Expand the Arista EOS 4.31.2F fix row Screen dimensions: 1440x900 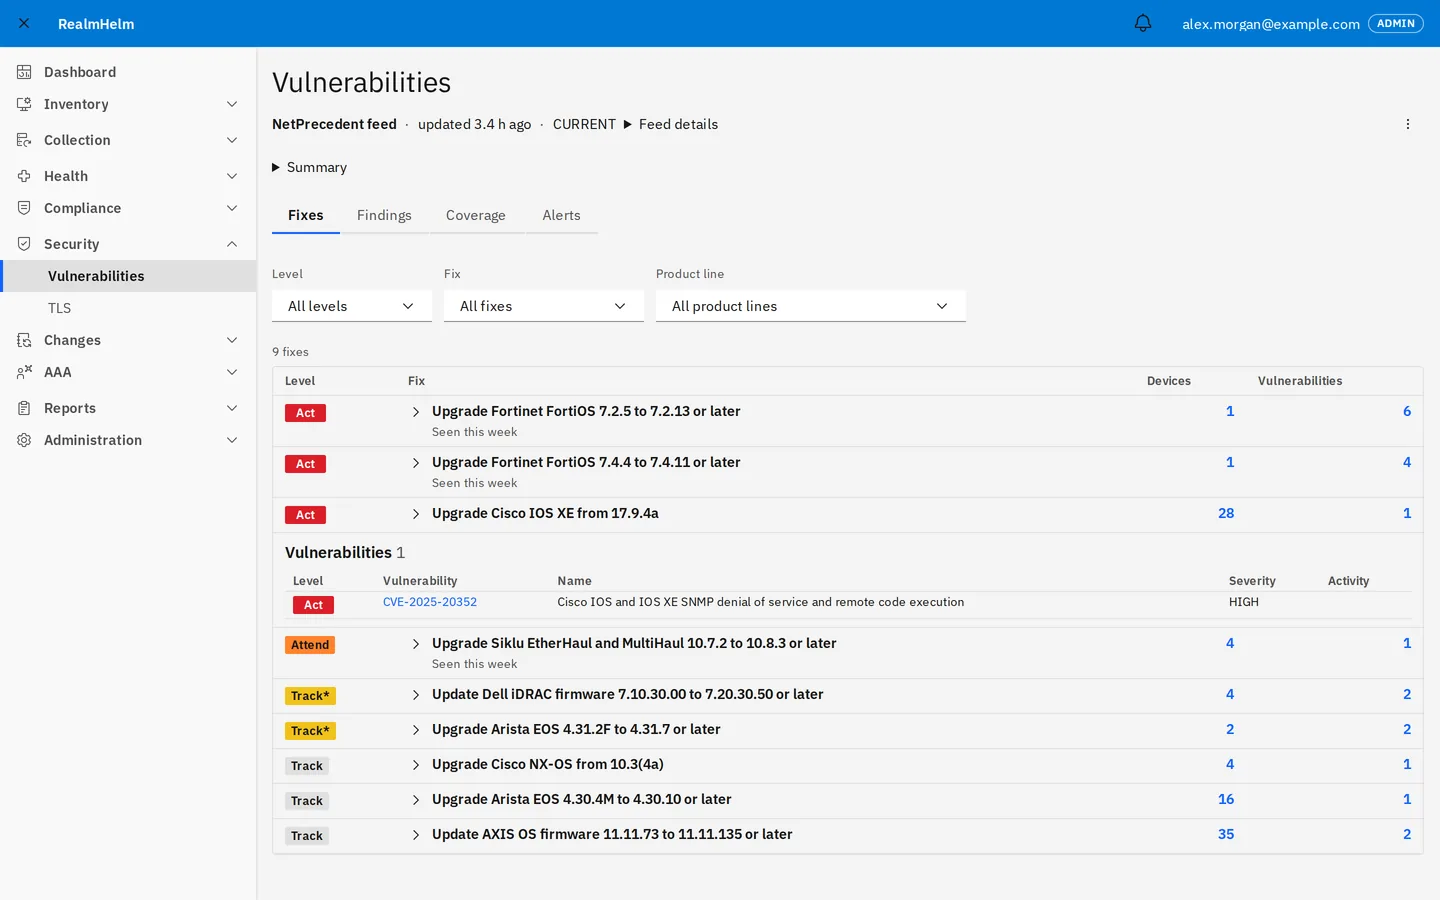click(416, 730)
